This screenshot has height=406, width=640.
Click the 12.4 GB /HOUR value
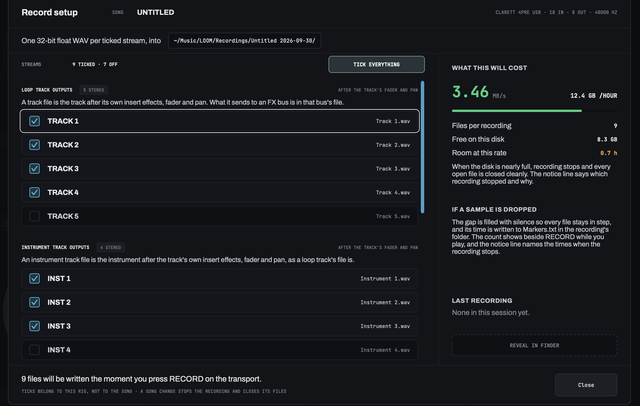[x=593, y=95]
